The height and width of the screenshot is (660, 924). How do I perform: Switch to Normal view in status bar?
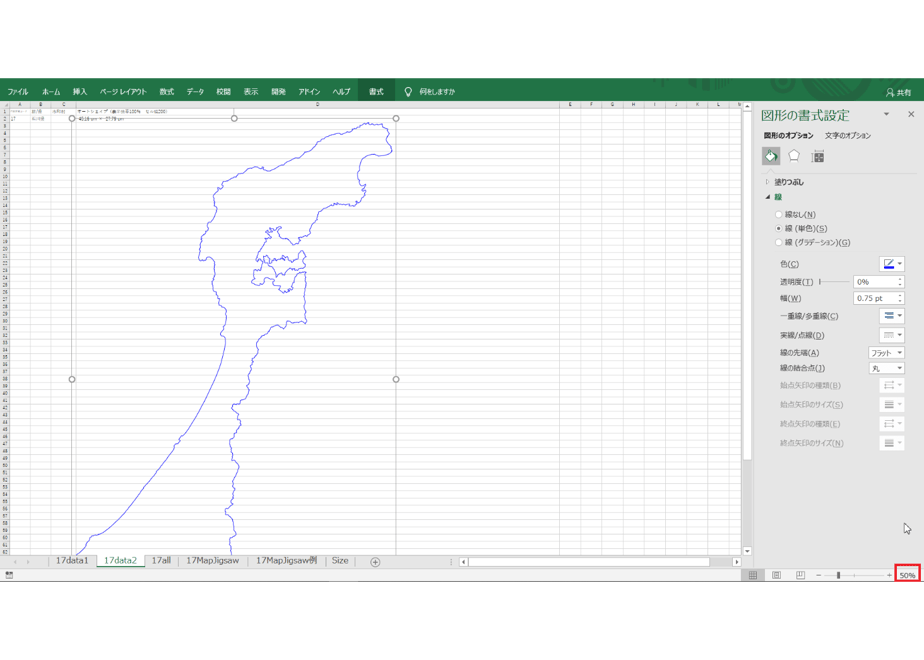[753, 575]
